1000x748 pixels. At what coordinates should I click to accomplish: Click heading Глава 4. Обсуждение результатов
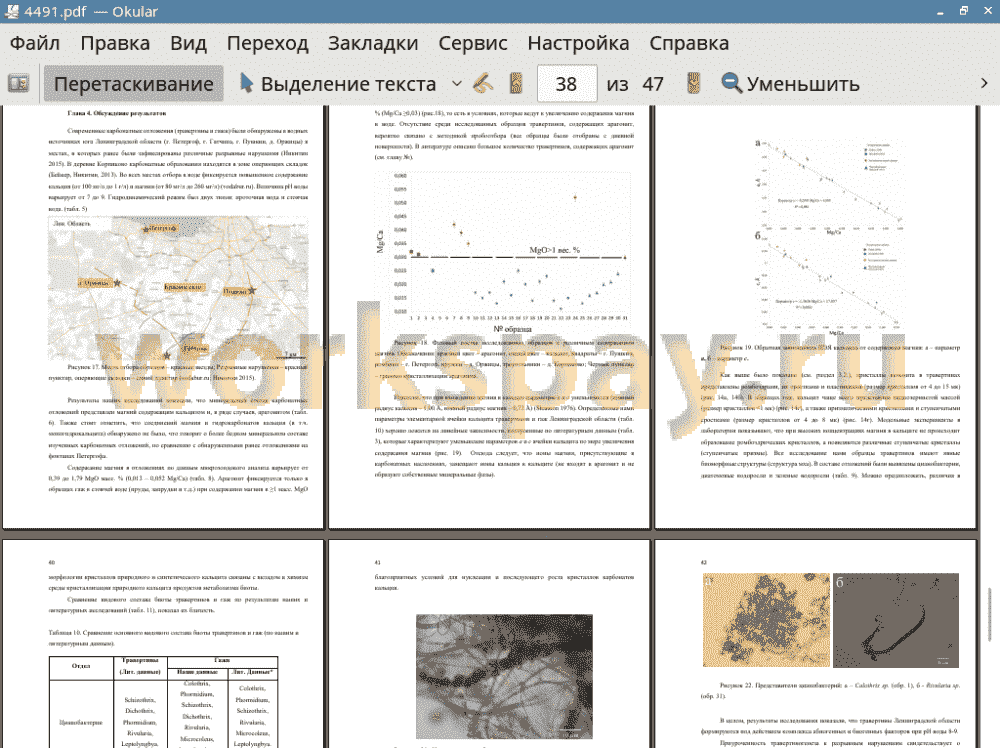coord(117,113)
